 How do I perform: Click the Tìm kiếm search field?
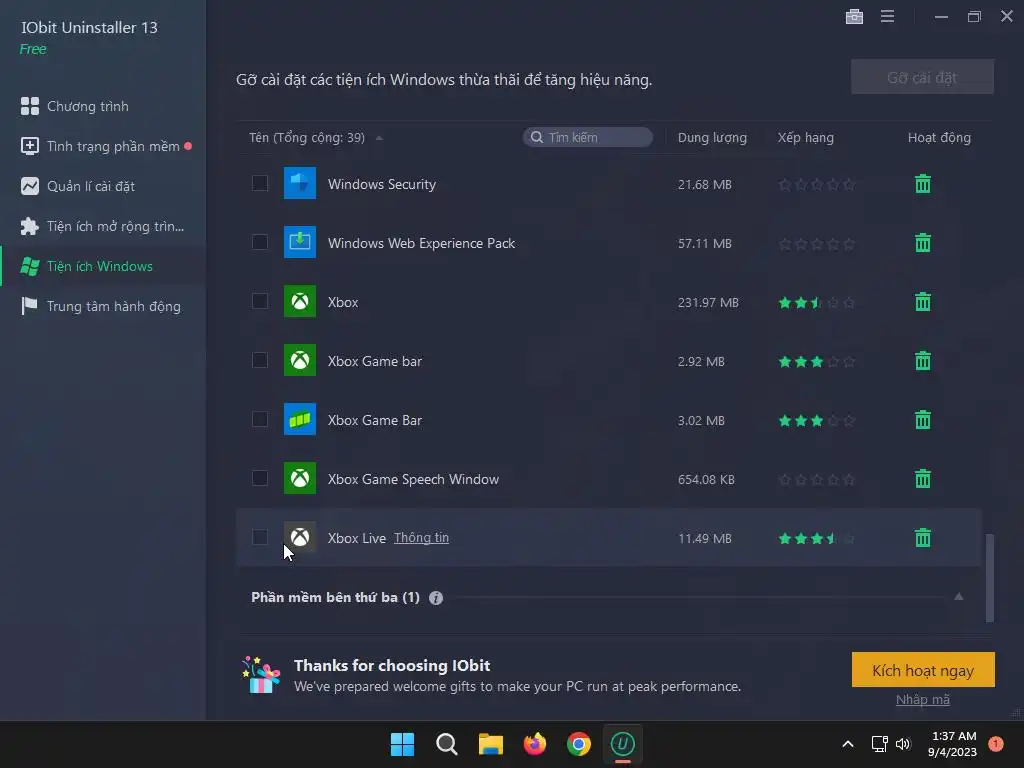587,137
